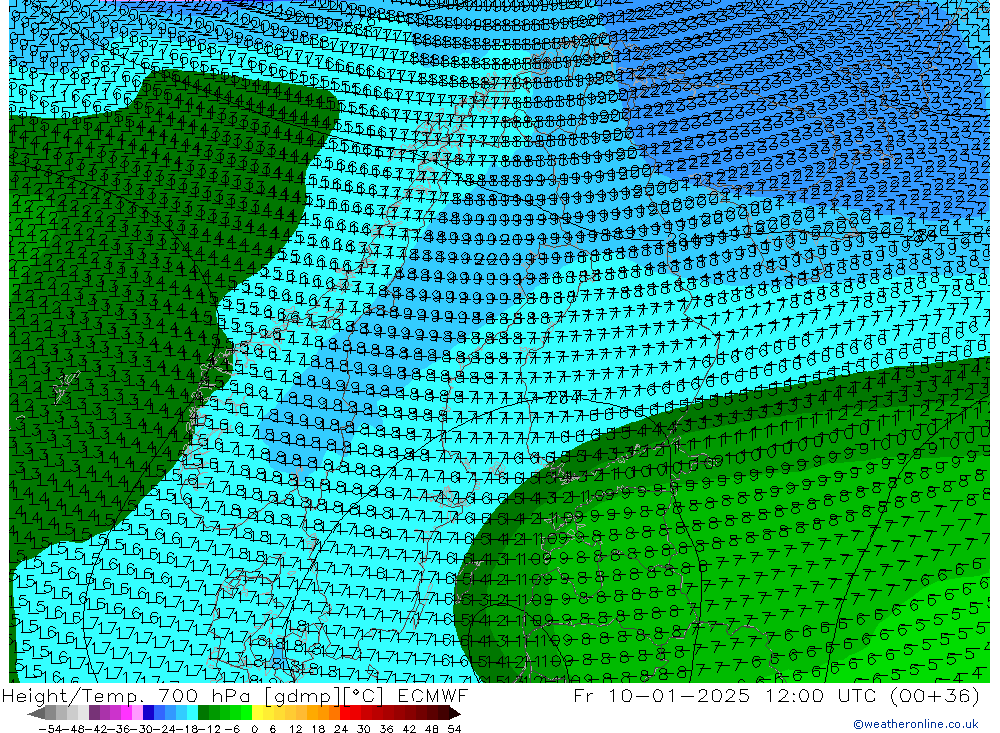Click the '[gdmp]' unit label
Image resolution: width=1000 pixels, height=733 pixels.
point(302,695)
